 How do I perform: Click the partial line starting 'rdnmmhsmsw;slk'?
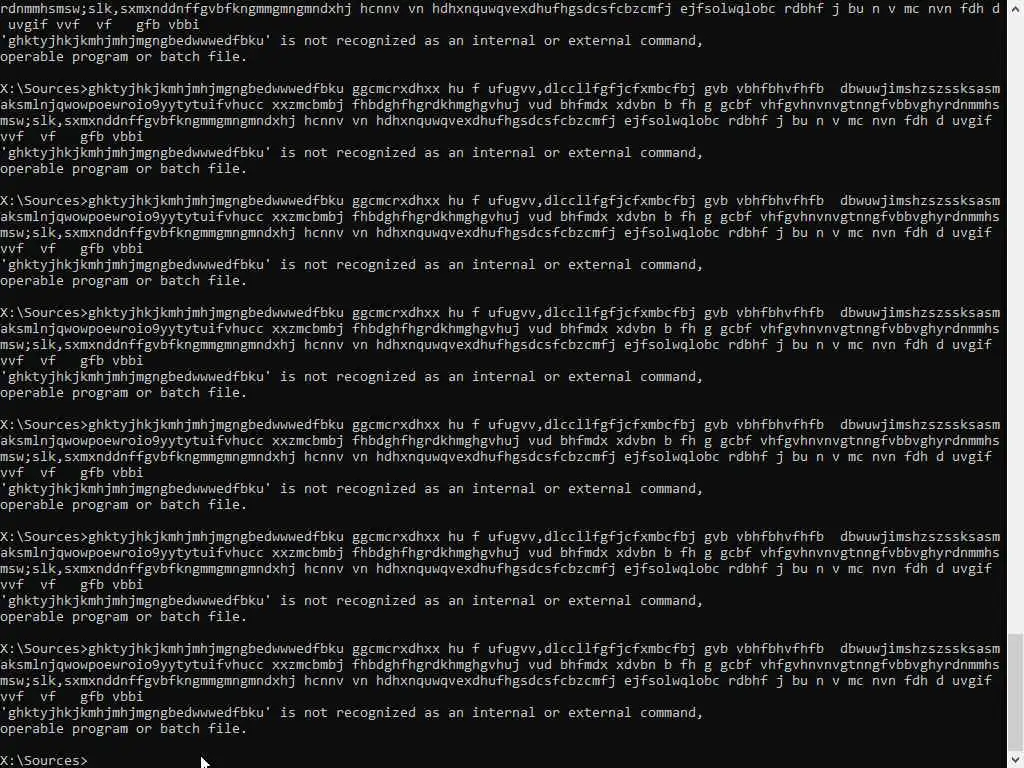tap(500, 9)
